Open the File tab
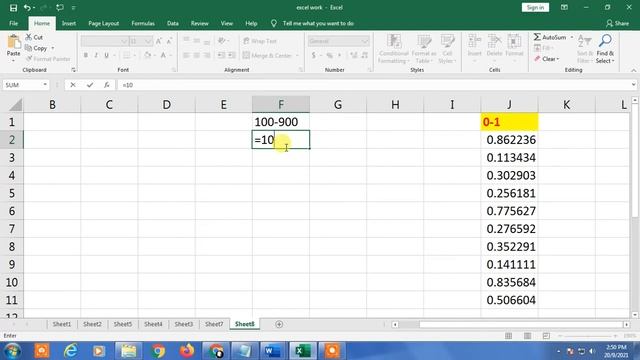The width and height of the screenshot is (640, 360). tap(13, 24)
